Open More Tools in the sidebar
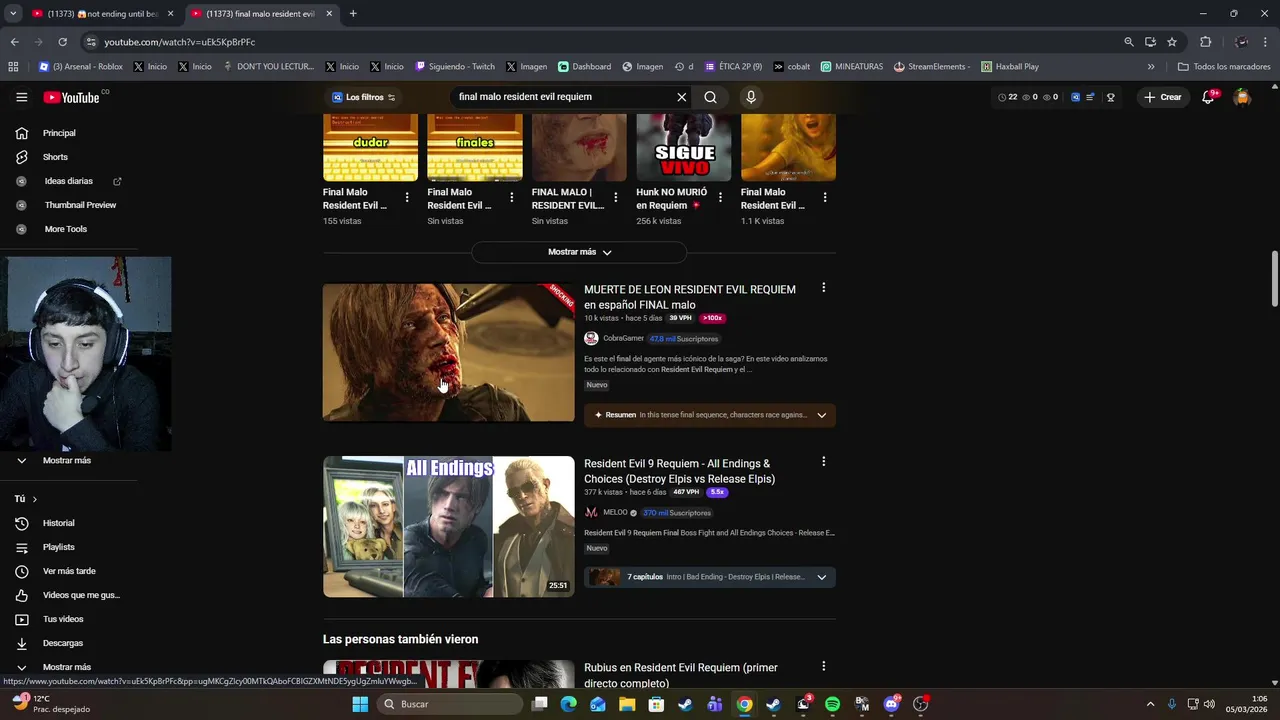Image resolution: width=1280 pixels, height=720 pixels. [x=65, y=229]
